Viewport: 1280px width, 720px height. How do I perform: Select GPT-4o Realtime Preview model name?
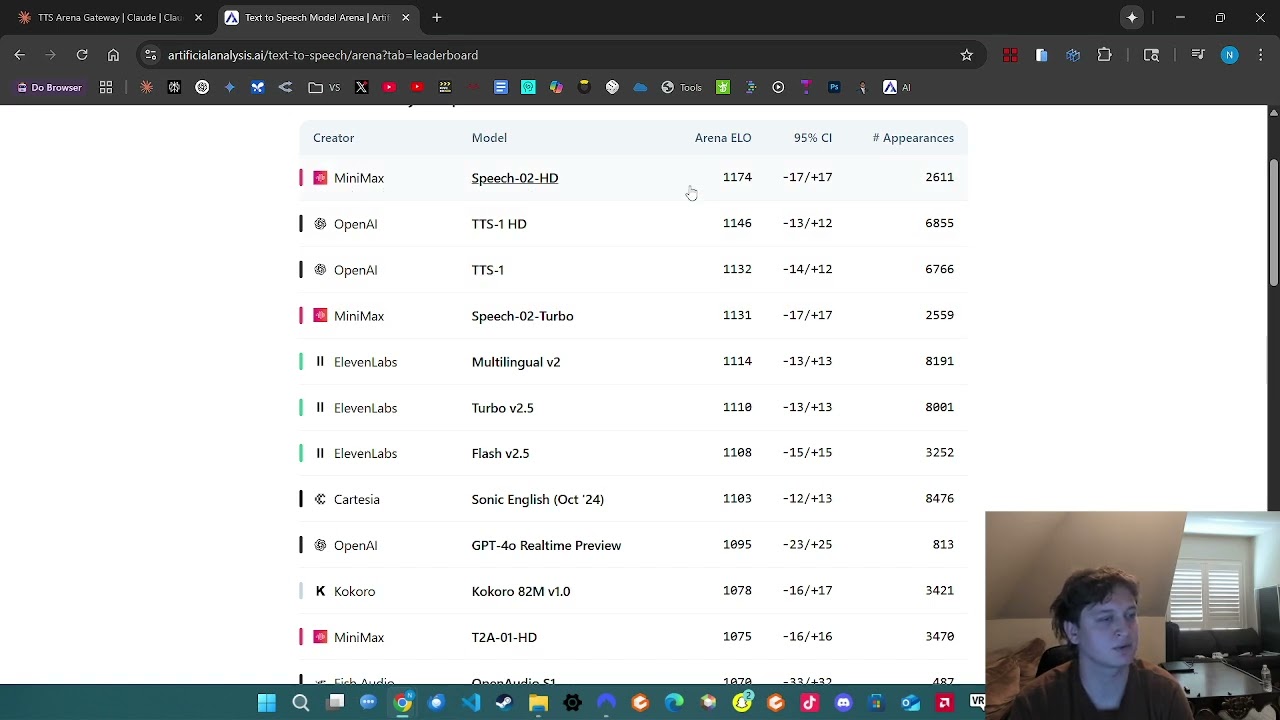point(546,545)
